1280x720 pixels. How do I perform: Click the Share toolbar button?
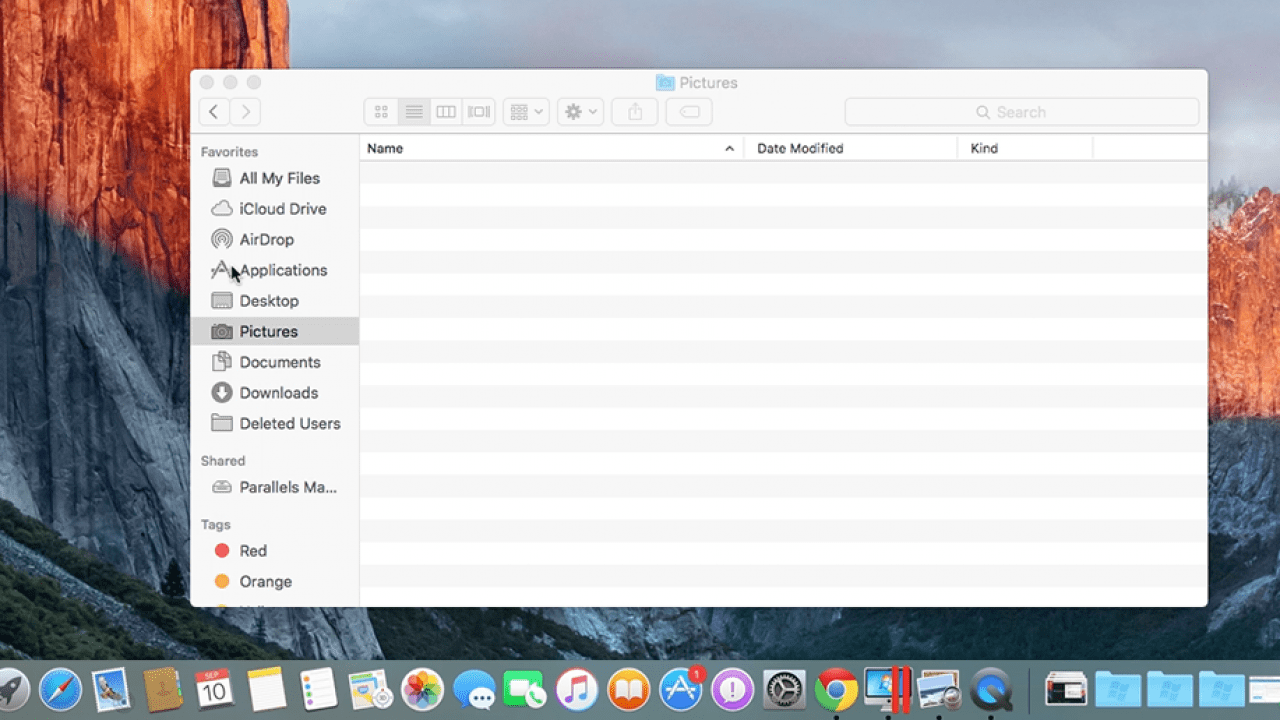(635, 112)
